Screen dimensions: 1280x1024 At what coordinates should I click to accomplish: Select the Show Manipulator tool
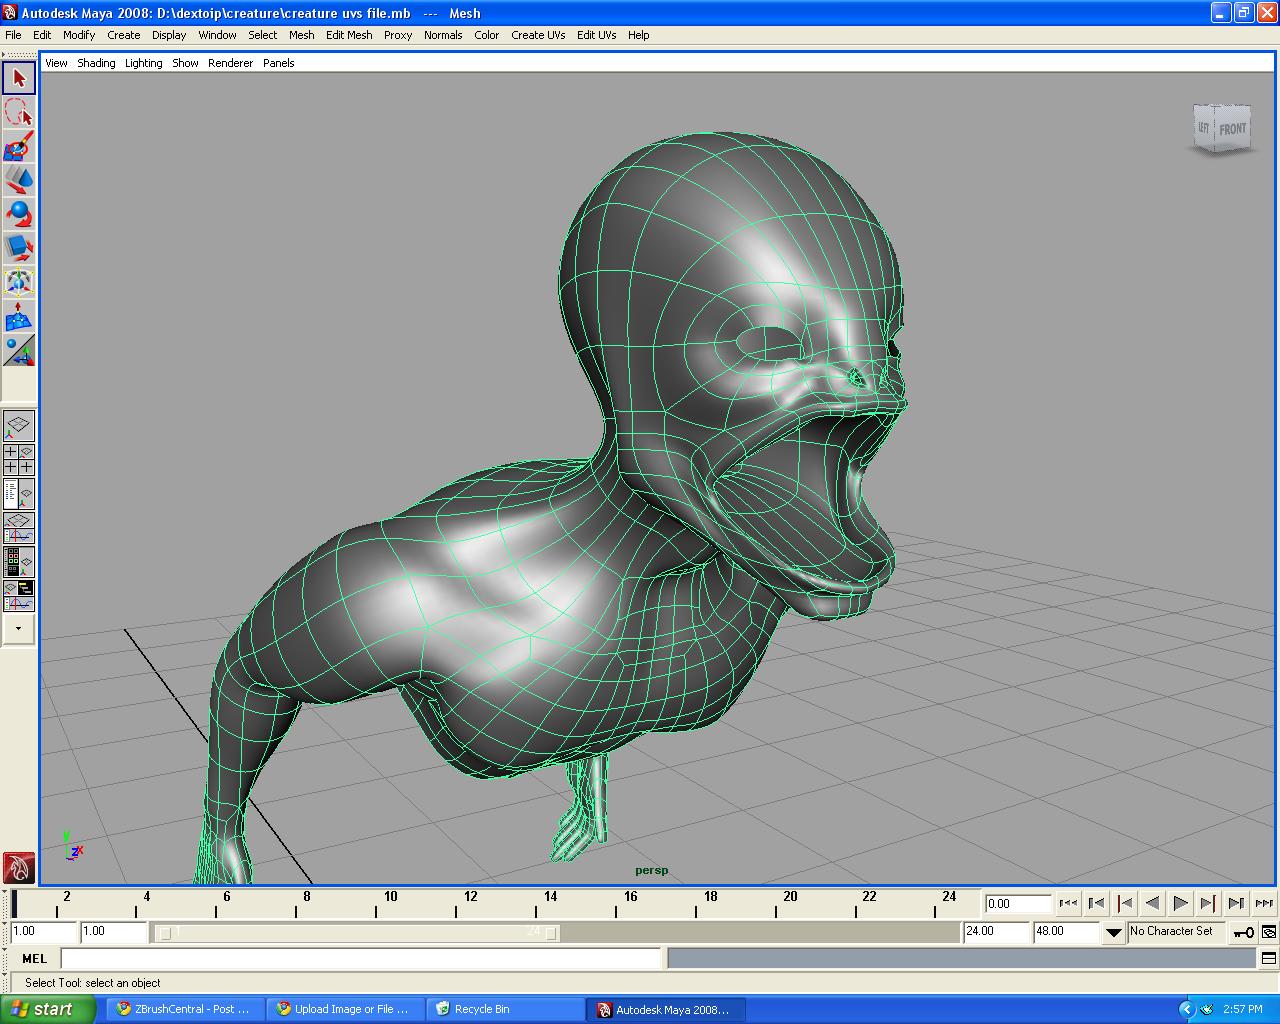click(19, 350)
